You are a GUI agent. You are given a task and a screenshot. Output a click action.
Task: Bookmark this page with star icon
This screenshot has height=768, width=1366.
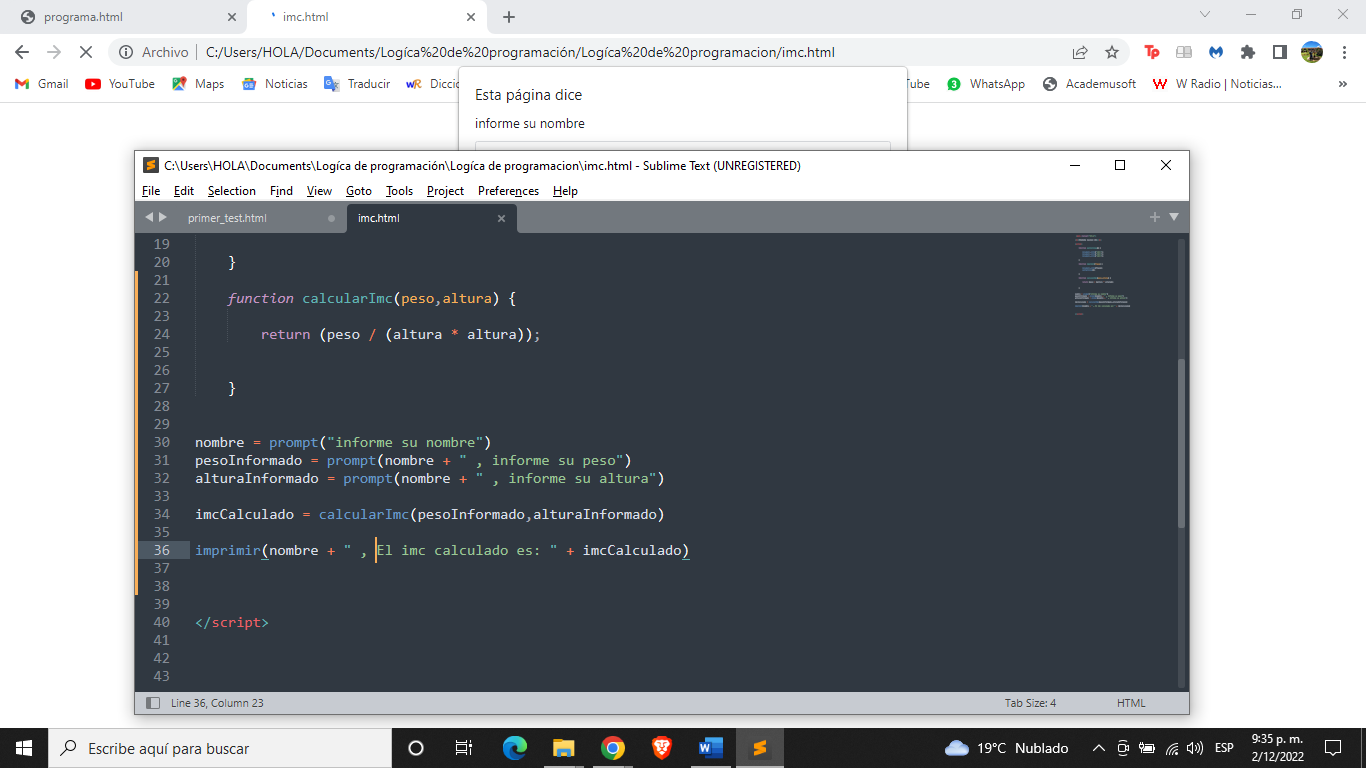tap(1112, 52)
